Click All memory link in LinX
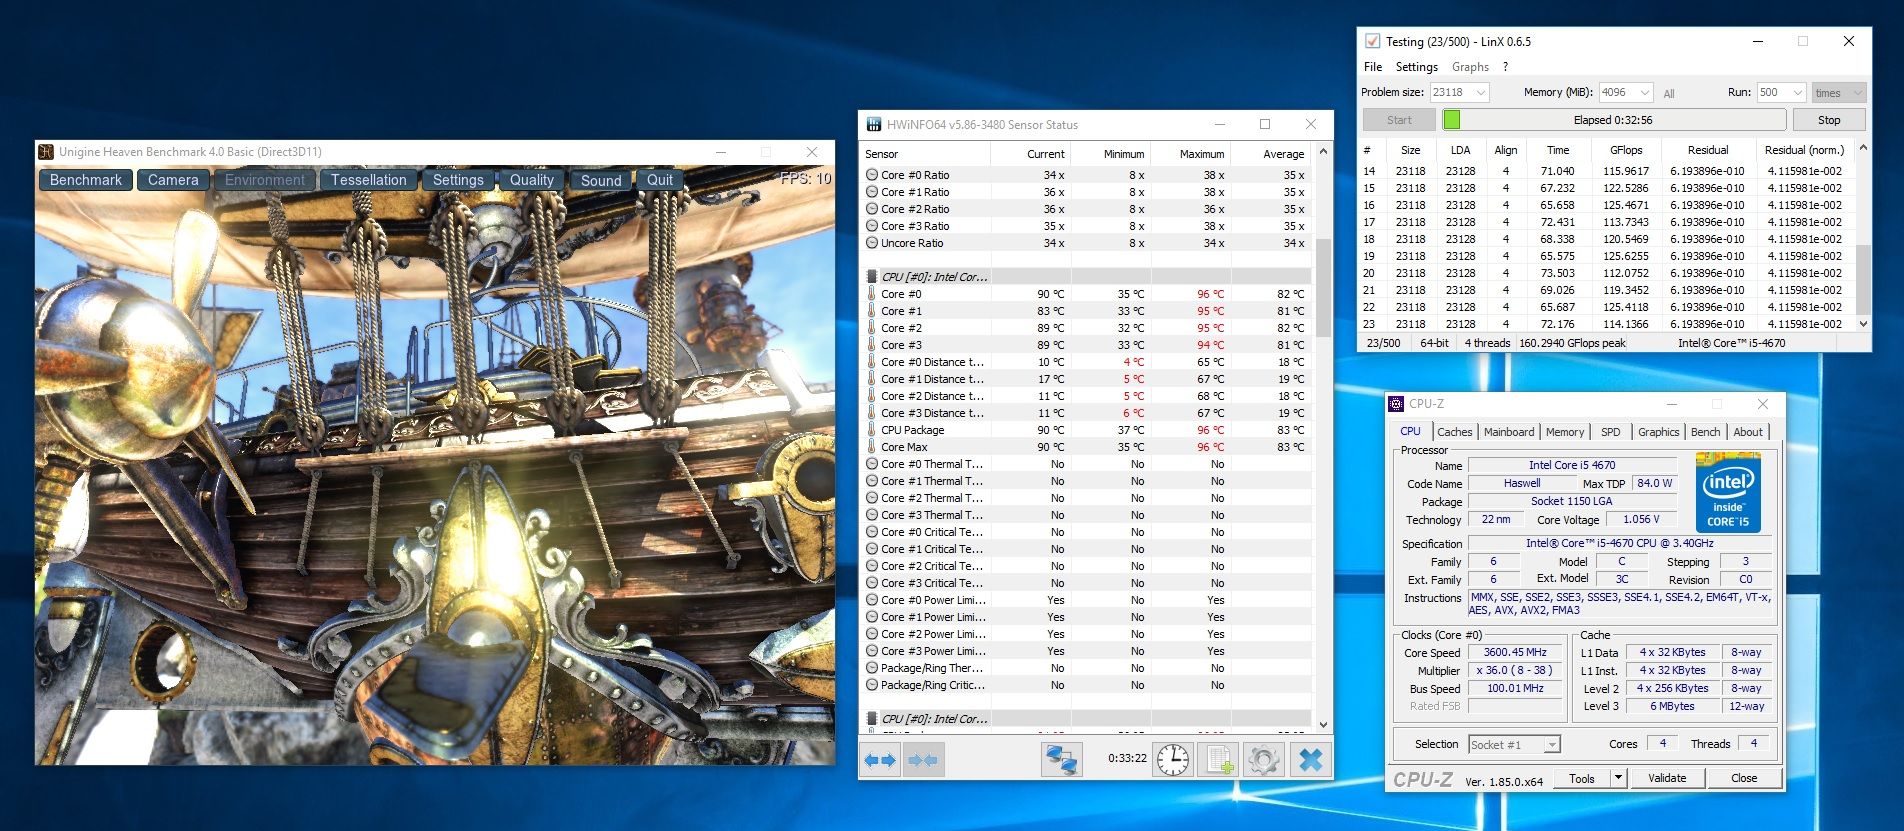Viewport: 1904px width, 831px height. click(x=1669, y=94)
